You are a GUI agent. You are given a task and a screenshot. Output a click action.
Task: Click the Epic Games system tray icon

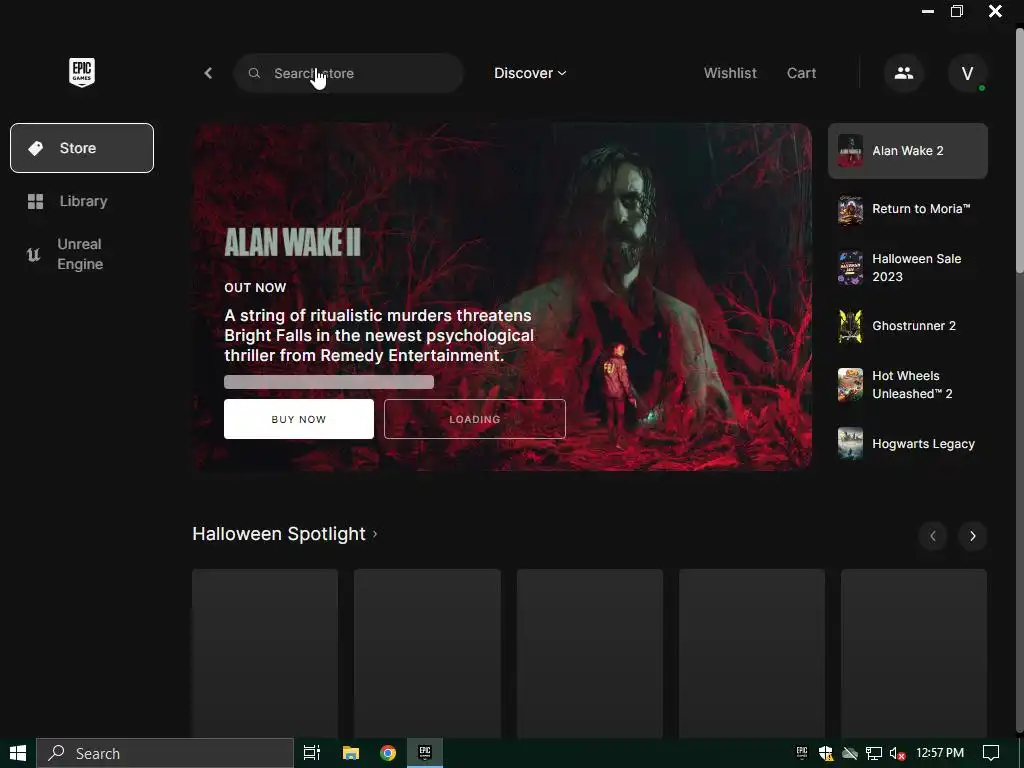(802, 753)
